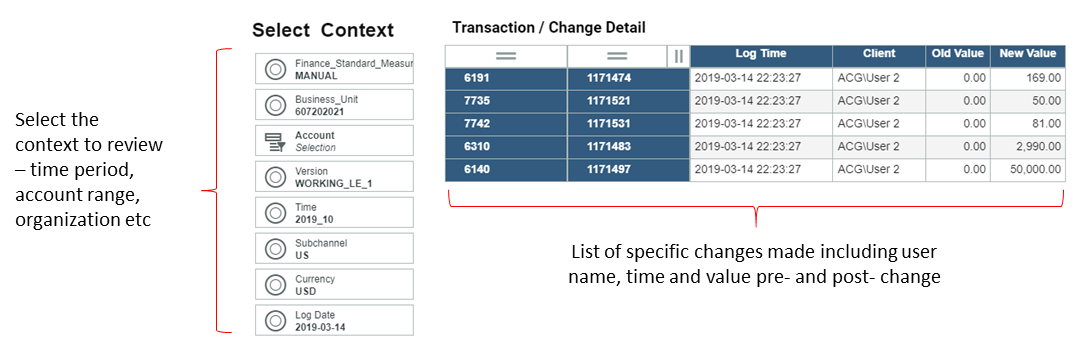Open the Time 2019_10 selector
The width and height of the screenshot is (1086, 360).
[x=334, y=213]
